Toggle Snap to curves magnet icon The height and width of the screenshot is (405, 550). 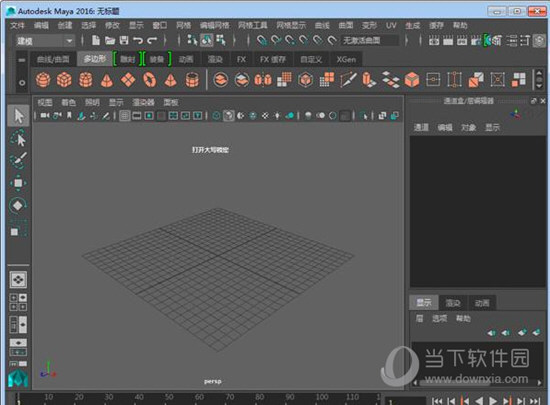click(x=276, y=40)
